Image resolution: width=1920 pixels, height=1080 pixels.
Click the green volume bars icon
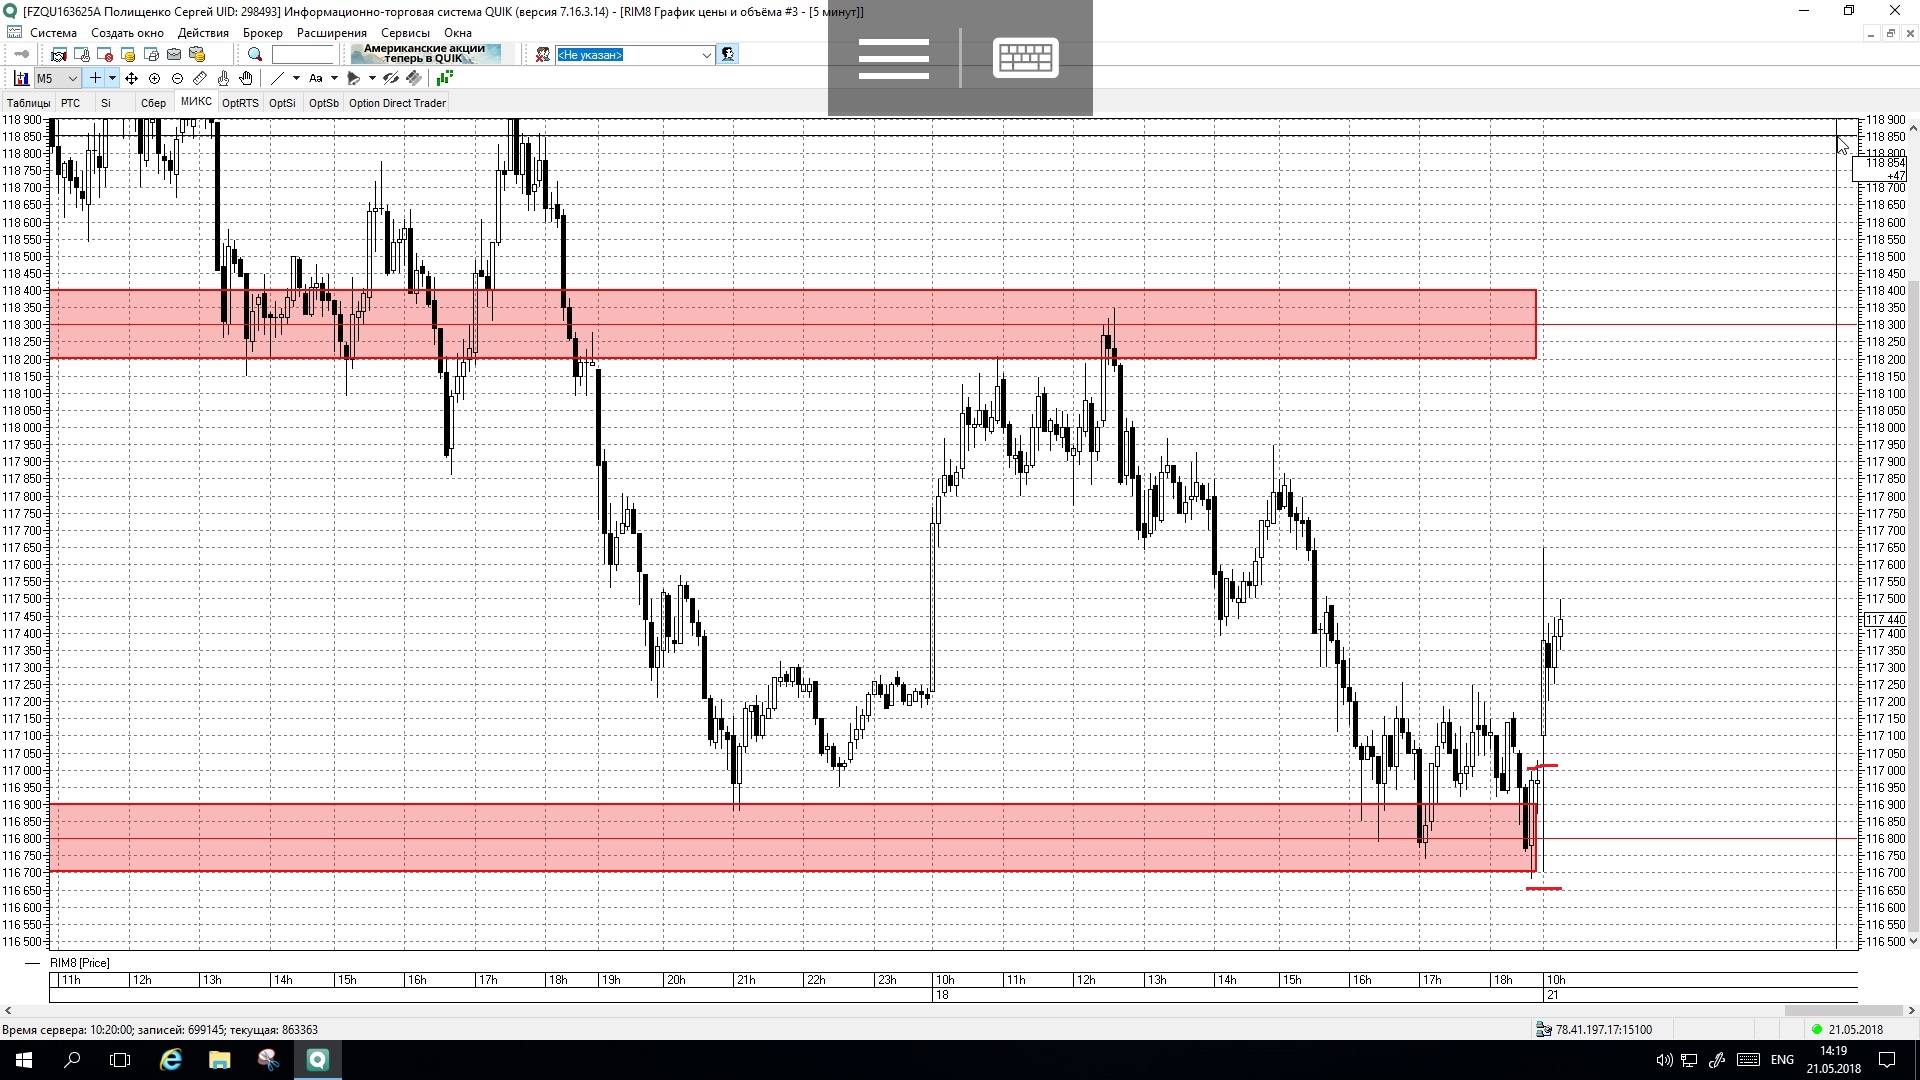(x=444, y=78)
